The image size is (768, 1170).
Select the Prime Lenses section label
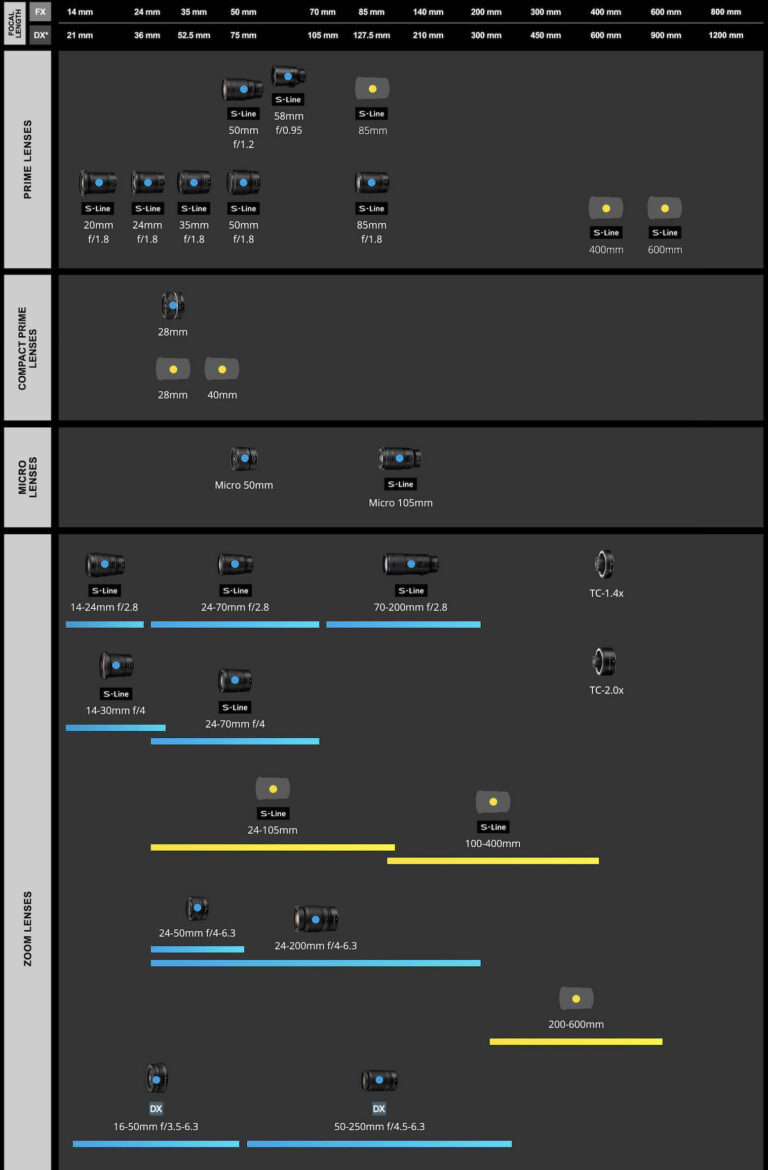click(x=28, y=160)
